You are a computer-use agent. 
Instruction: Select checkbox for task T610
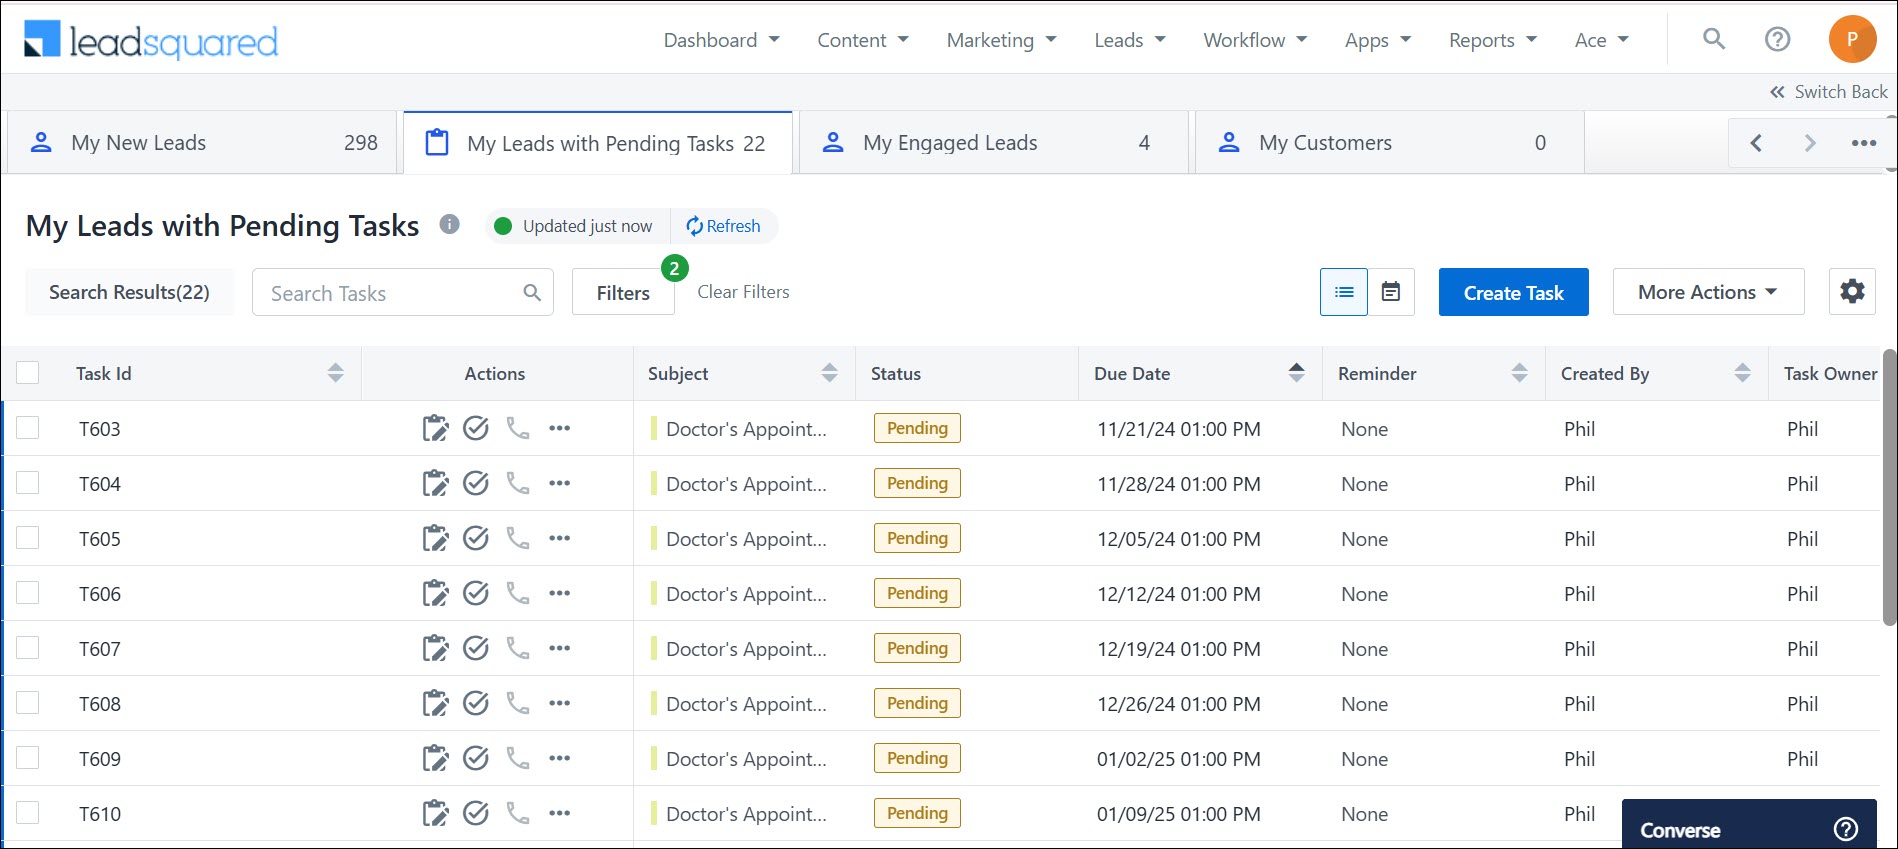pos(28,813)
